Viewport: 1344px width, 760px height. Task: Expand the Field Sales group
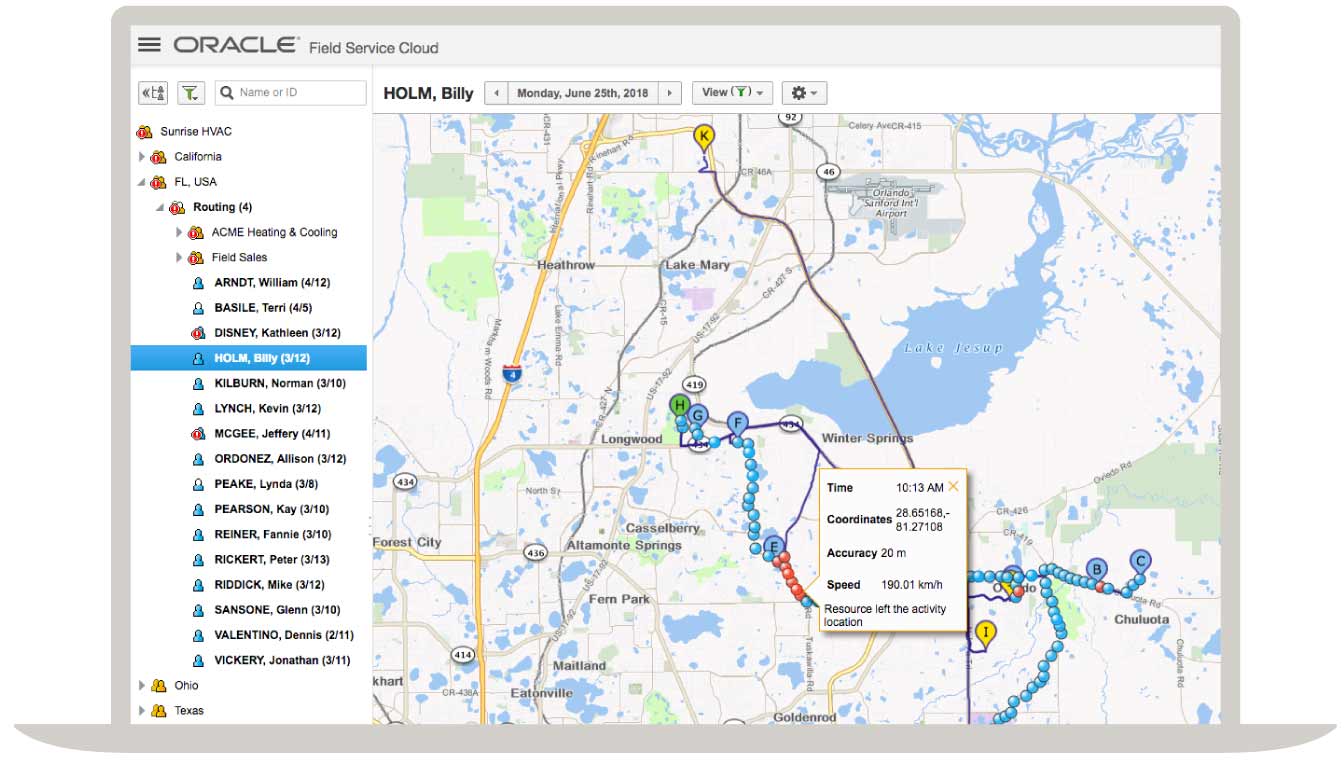180,257
